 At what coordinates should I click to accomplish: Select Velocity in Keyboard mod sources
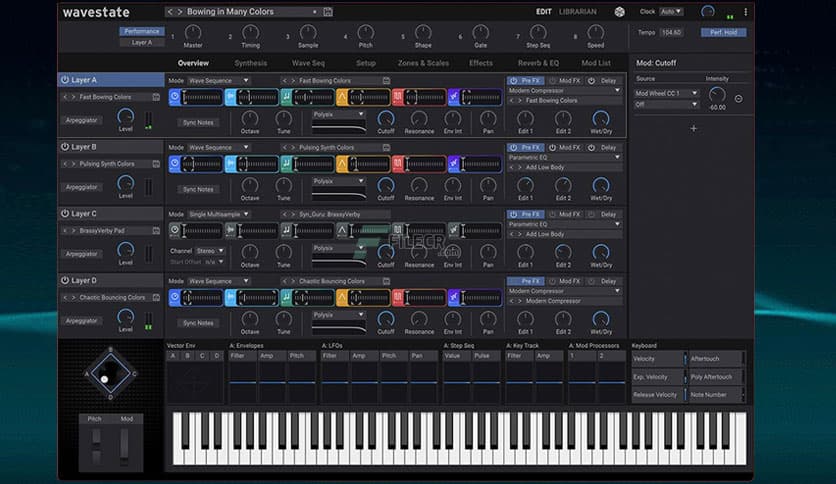point(658,359)
